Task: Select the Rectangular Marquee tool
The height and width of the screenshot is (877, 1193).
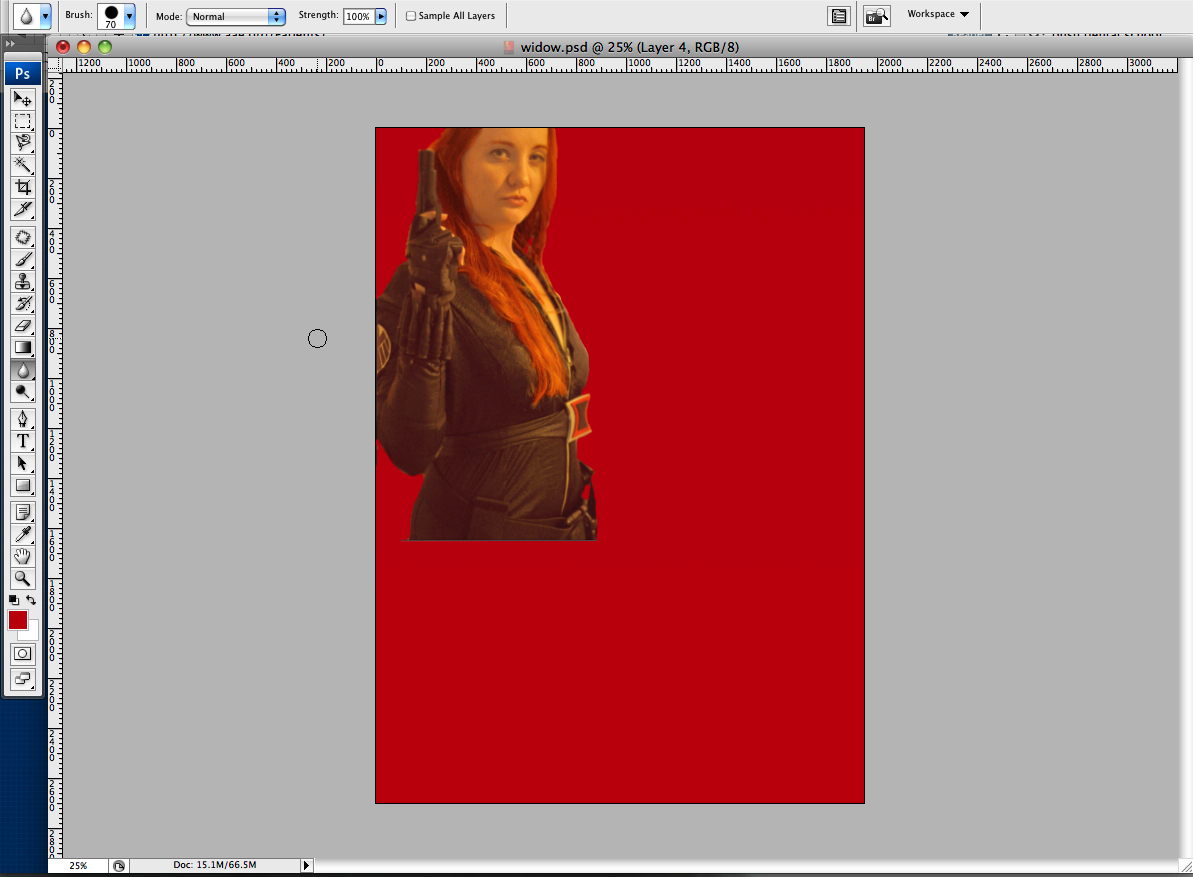Action: point(23,121)
